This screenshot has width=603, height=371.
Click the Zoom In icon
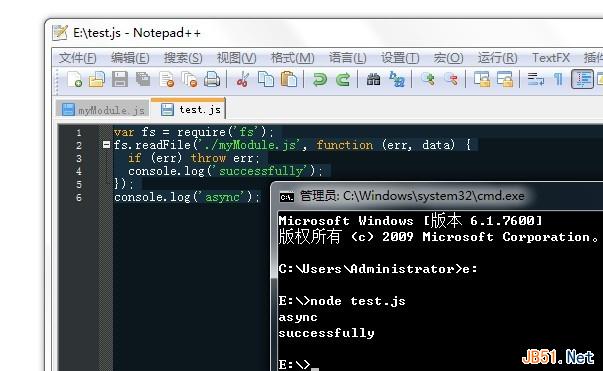point(428,80)
